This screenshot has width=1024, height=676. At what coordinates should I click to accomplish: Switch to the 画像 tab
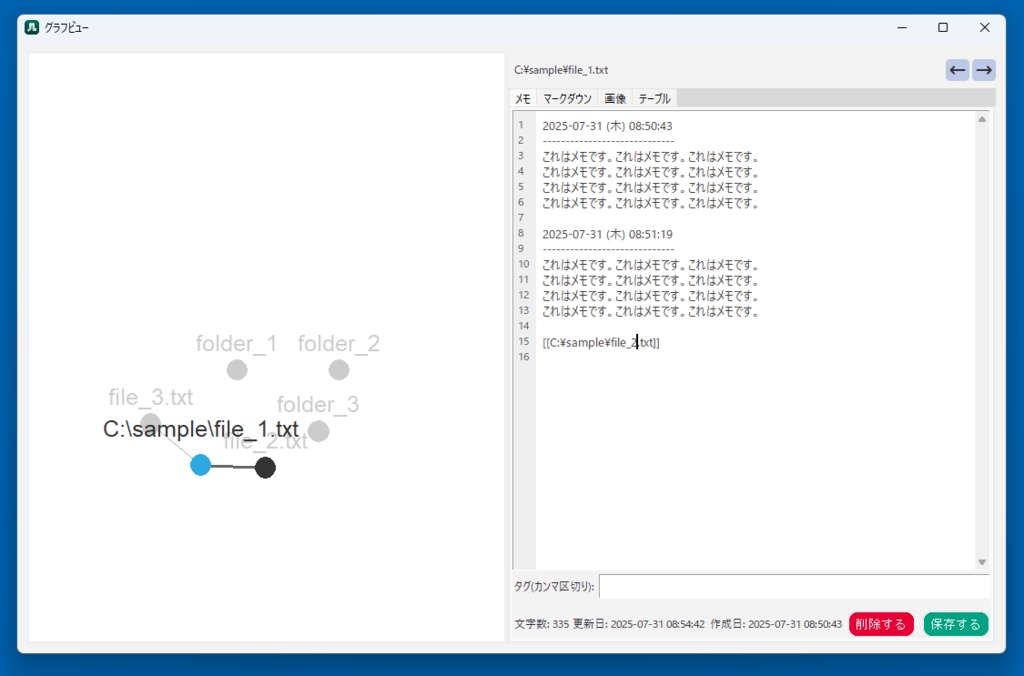tap(615, 99)
